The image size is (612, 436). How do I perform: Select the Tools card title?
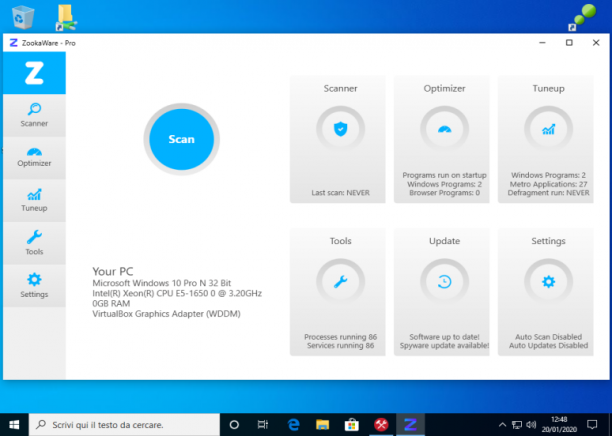tap(340, 241)
